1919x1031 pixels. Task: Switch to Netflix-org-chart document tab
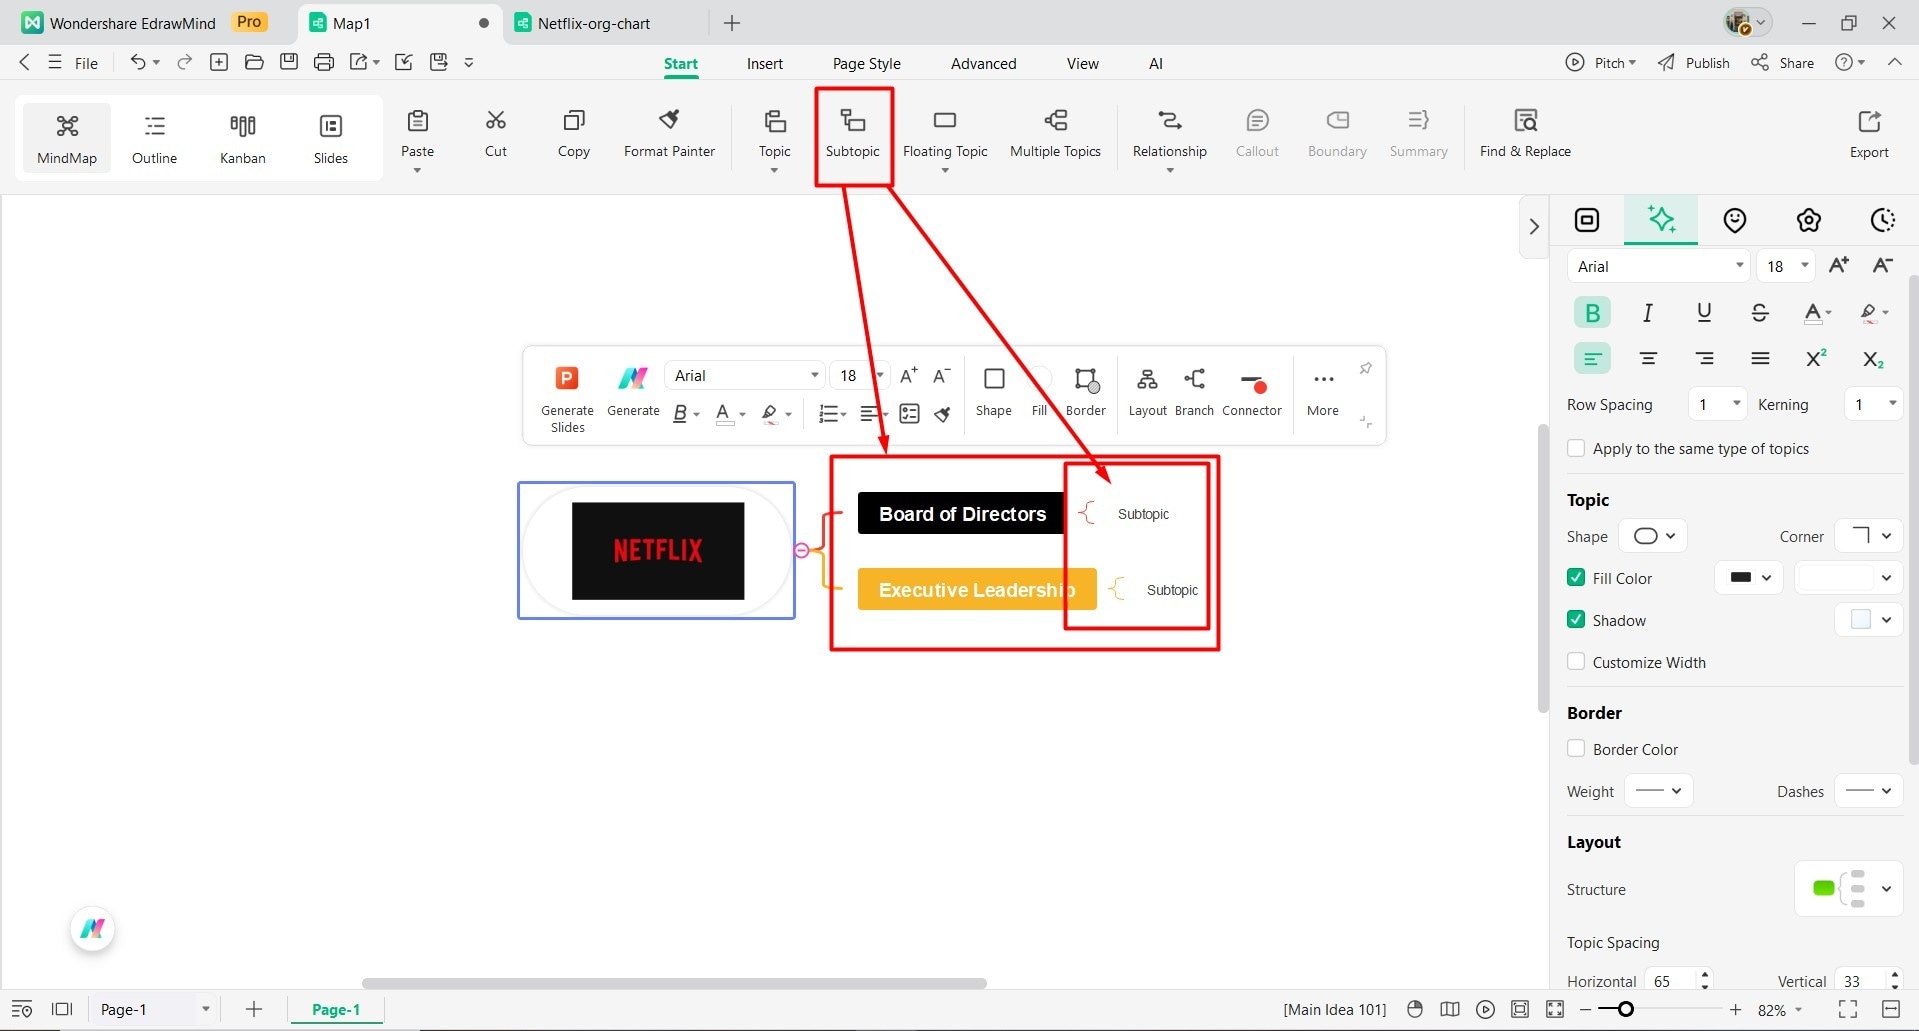click(594, 23)
